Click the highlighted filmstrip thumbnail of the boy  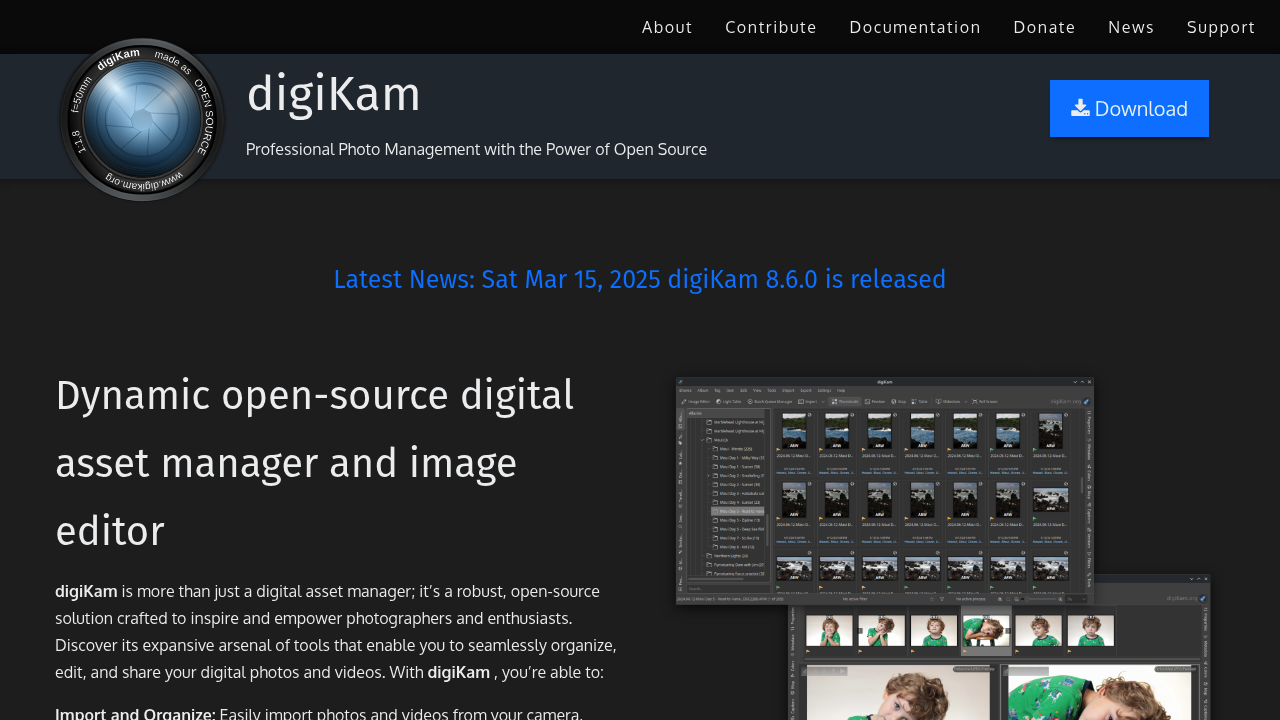coord(986,630)
